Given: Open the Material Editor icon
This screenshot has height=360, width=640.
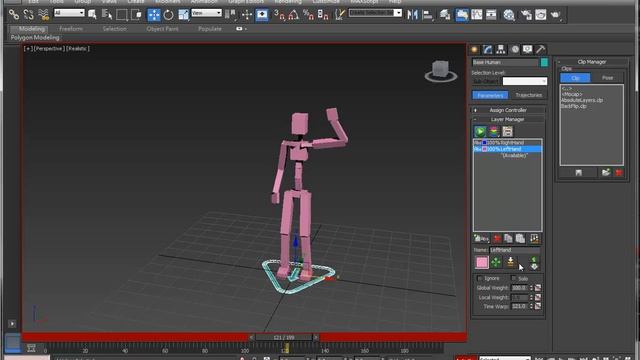Looking at the screenshot, I should [x=509, y=15].
